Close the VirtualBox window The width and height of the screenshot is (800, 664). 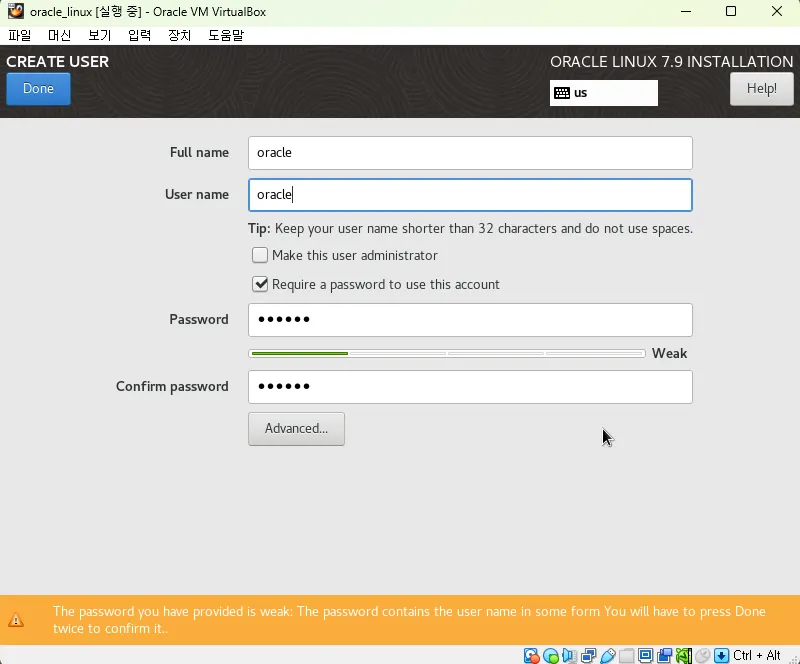coord(777,11)
